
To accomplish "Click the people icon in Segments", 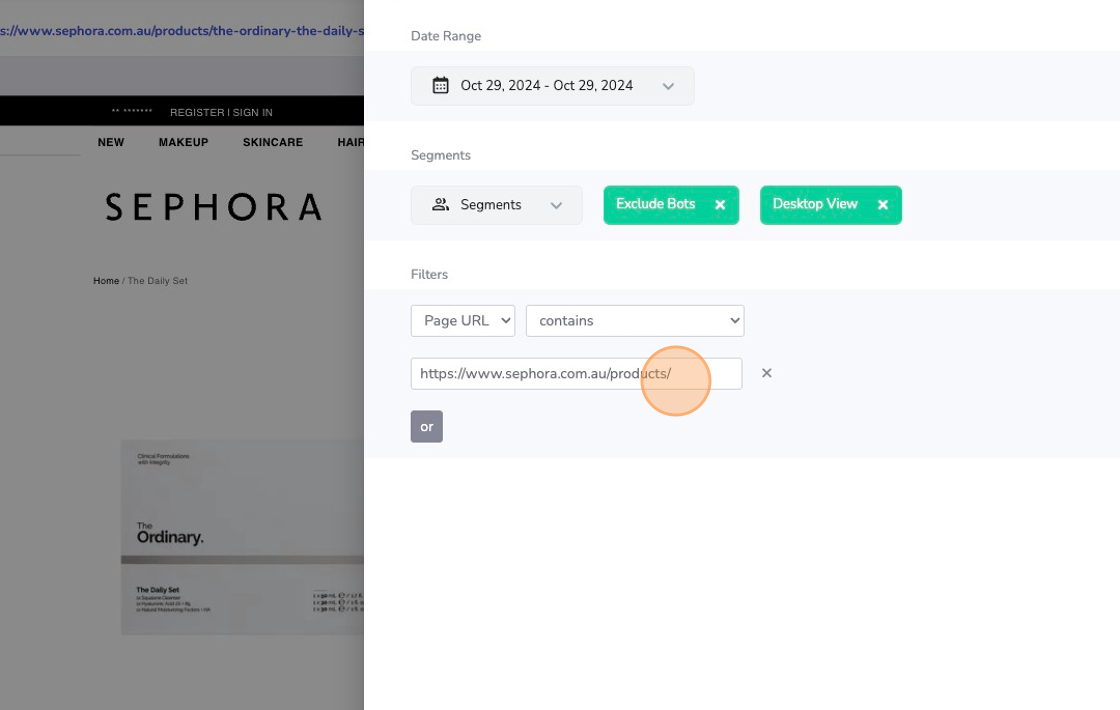I will [x=440, y=205].
